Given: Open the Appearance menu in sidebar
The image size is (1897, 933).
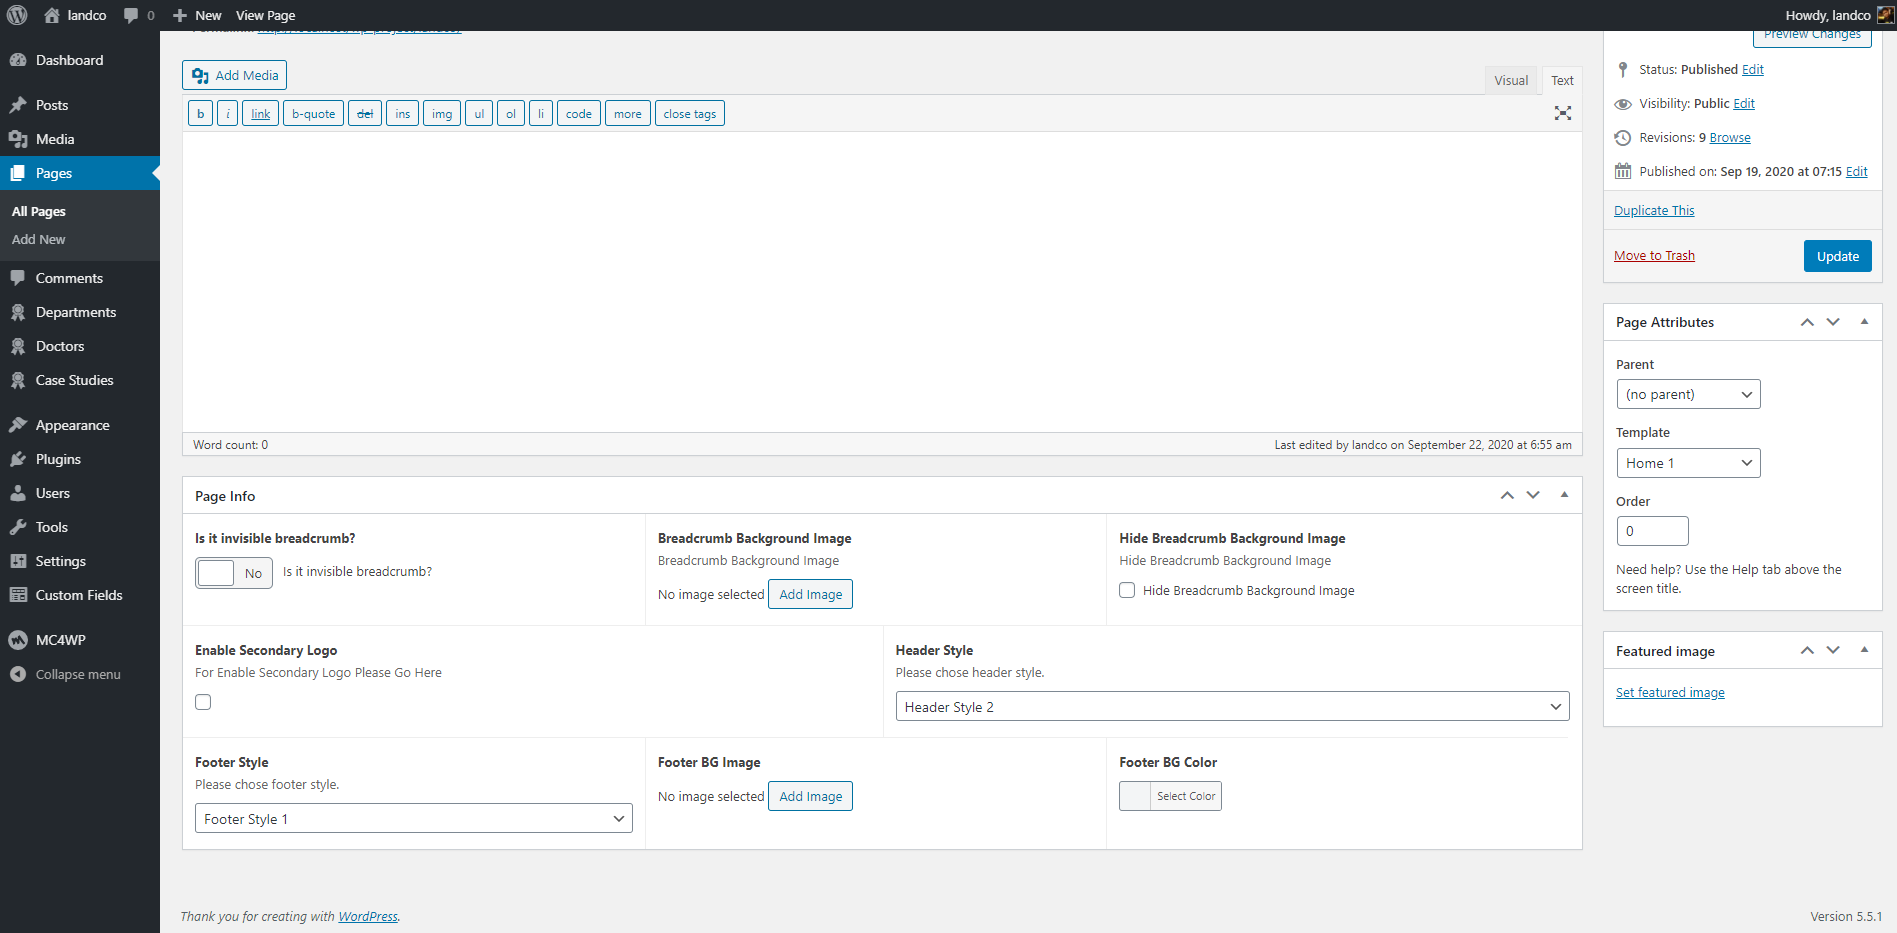Looking at the screenshot, I should tap(72, 425).
